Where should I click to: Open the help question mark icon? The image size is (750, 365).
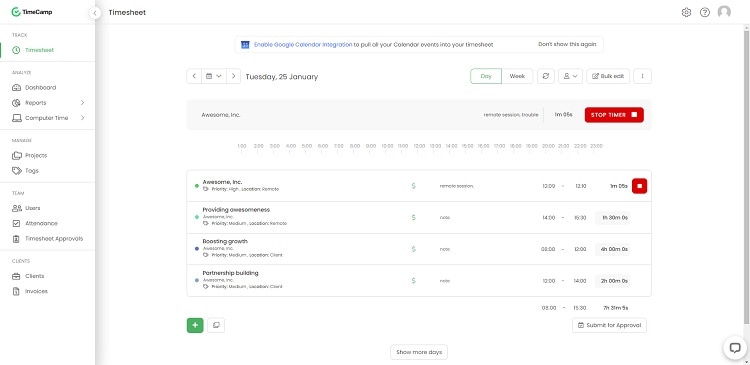coord(705,12)
